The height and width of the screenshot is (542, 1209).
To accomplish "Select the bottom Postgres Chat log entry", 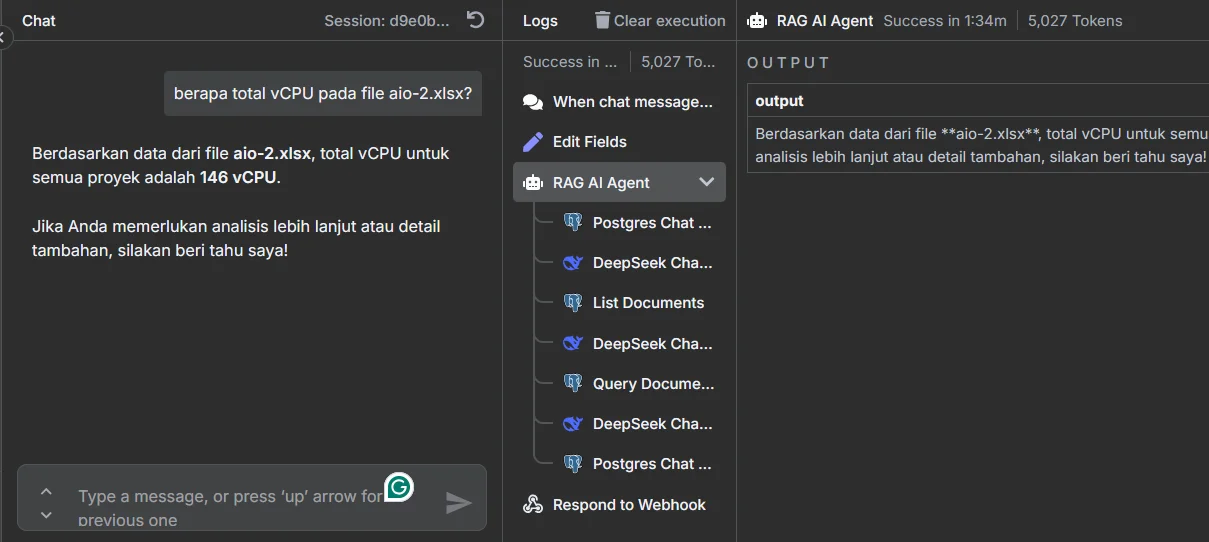I will pyautogui.click(x=652, y=464).
